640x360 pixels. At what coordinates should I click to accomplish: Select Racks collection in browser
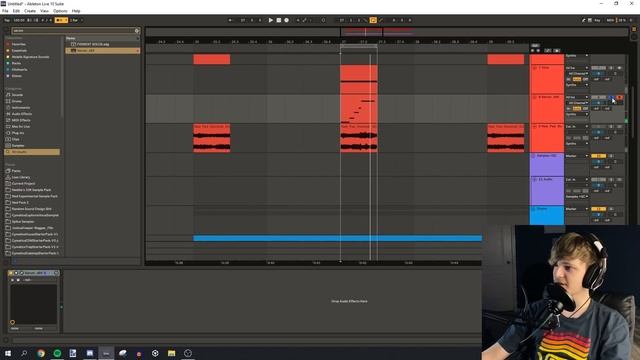[x=16, y=63]
